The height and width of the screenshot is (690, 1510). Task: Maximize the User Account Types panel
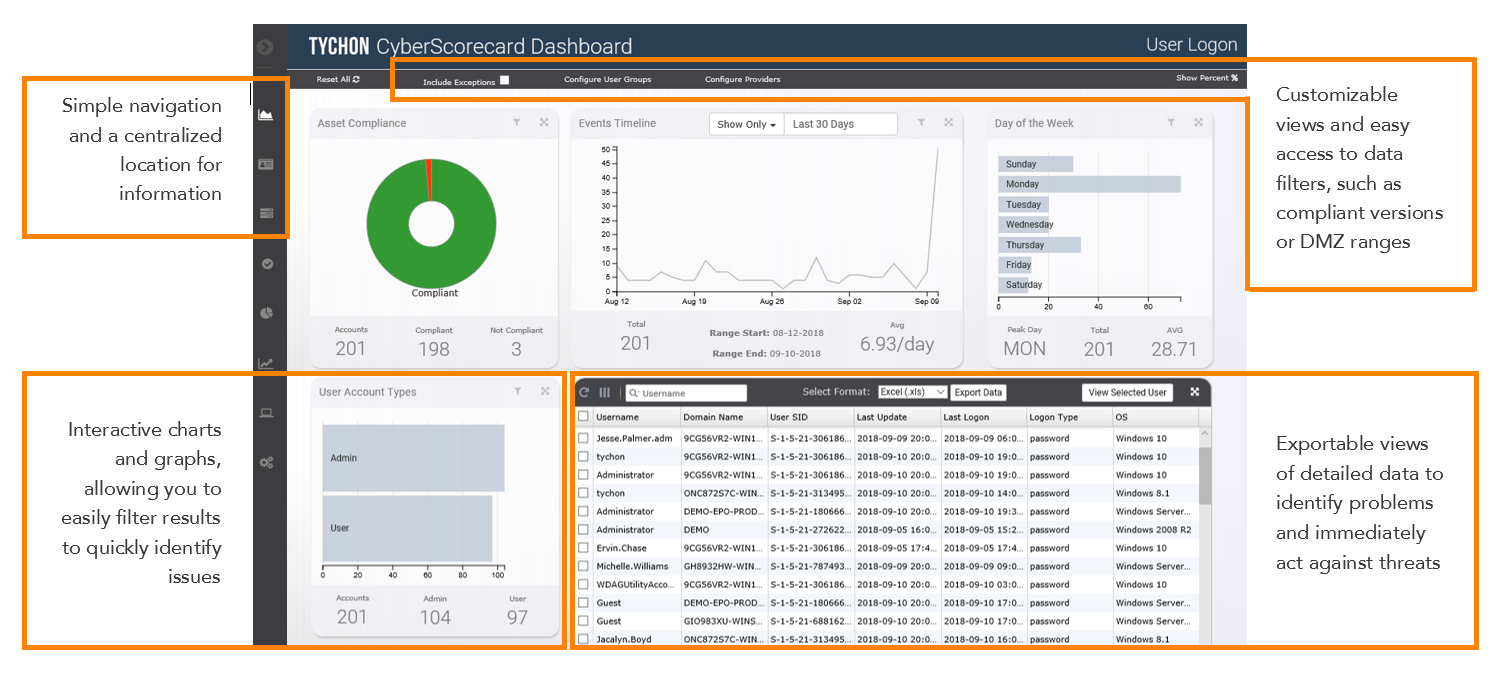click(x=545, y=392)
